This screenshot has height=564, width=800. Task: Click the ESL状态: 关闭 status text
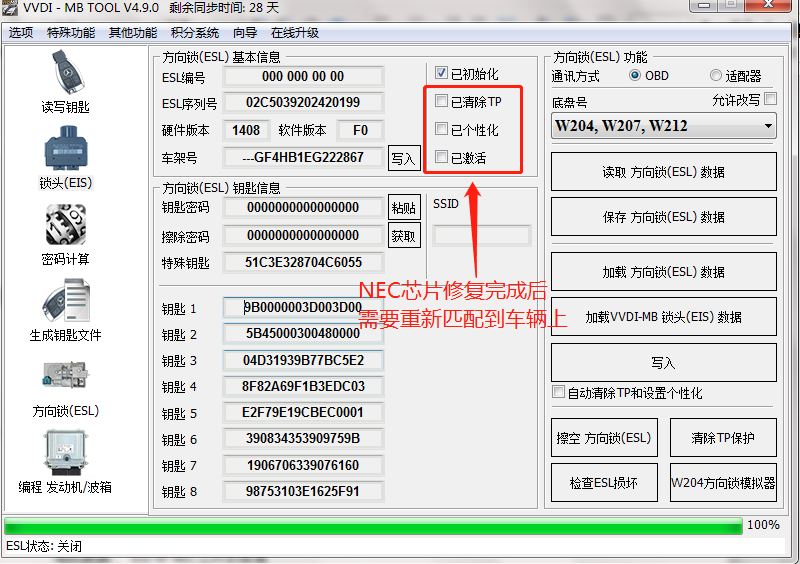[x=44, y=546]
